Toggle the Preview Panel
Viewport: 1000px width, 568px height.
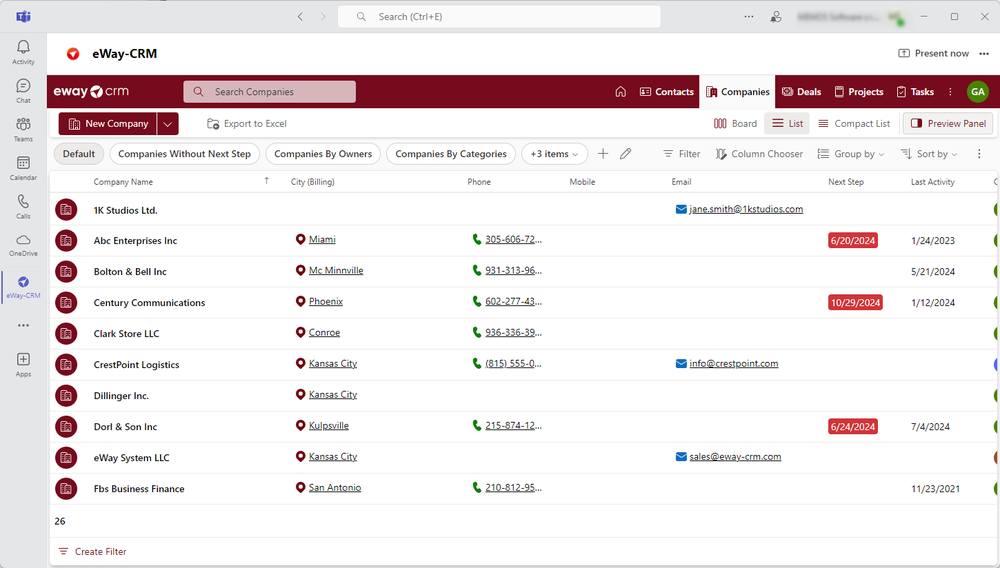tap(947, 124)
